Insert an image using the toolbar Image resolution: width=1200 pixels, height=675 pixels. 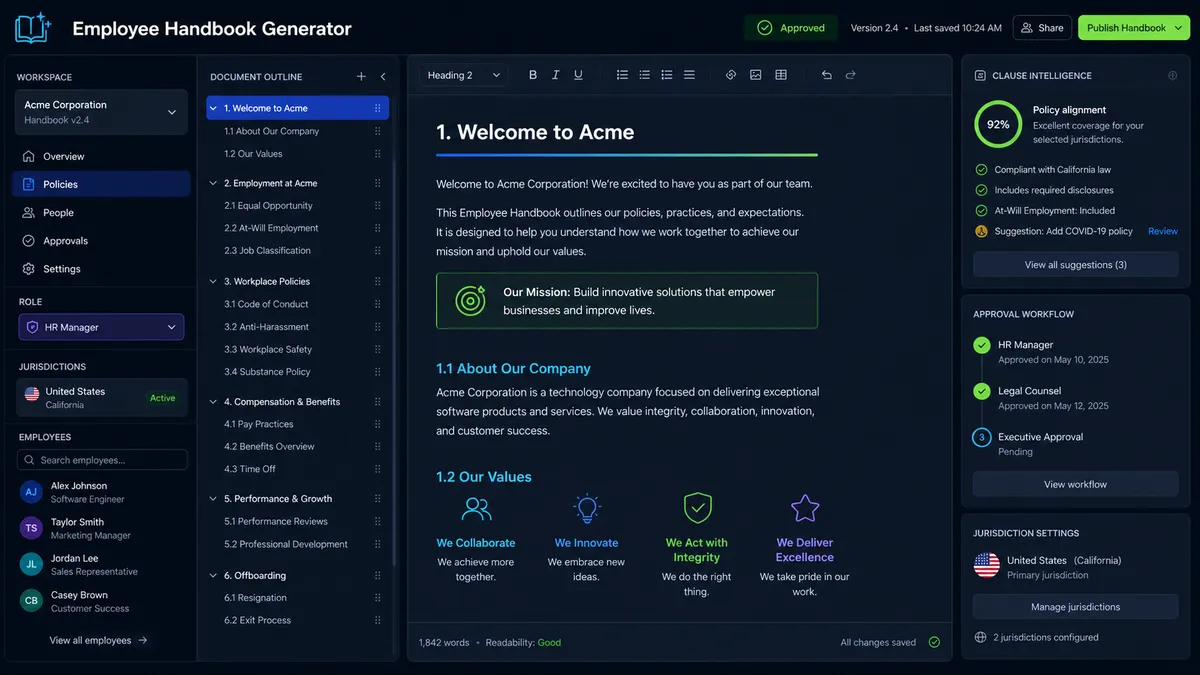point(755,75)
